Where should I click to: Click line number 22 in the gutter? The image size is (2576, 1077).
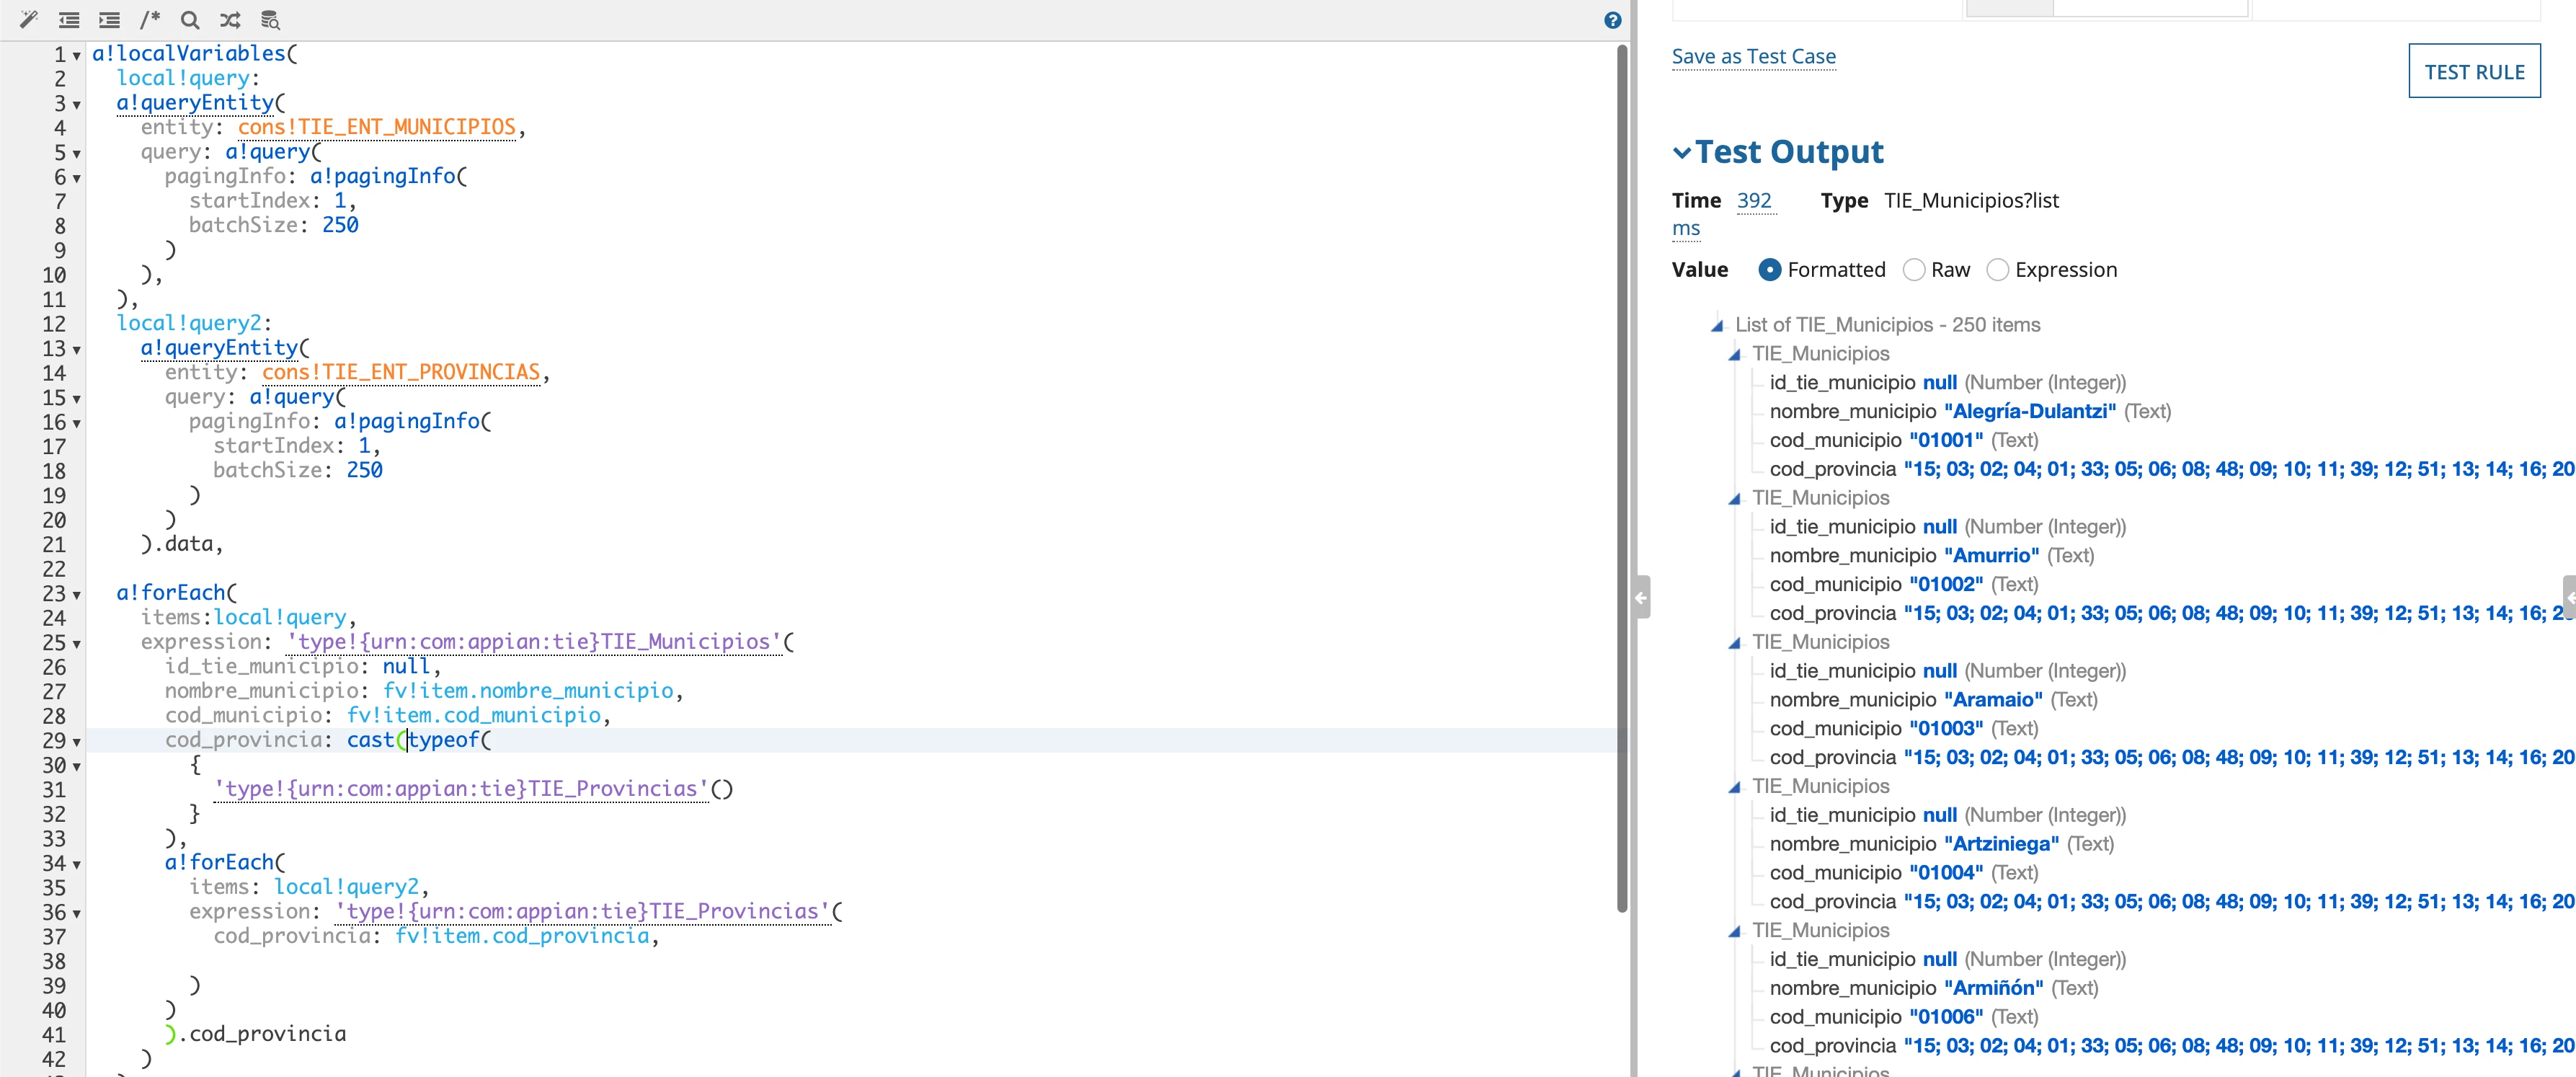[54, 569]
